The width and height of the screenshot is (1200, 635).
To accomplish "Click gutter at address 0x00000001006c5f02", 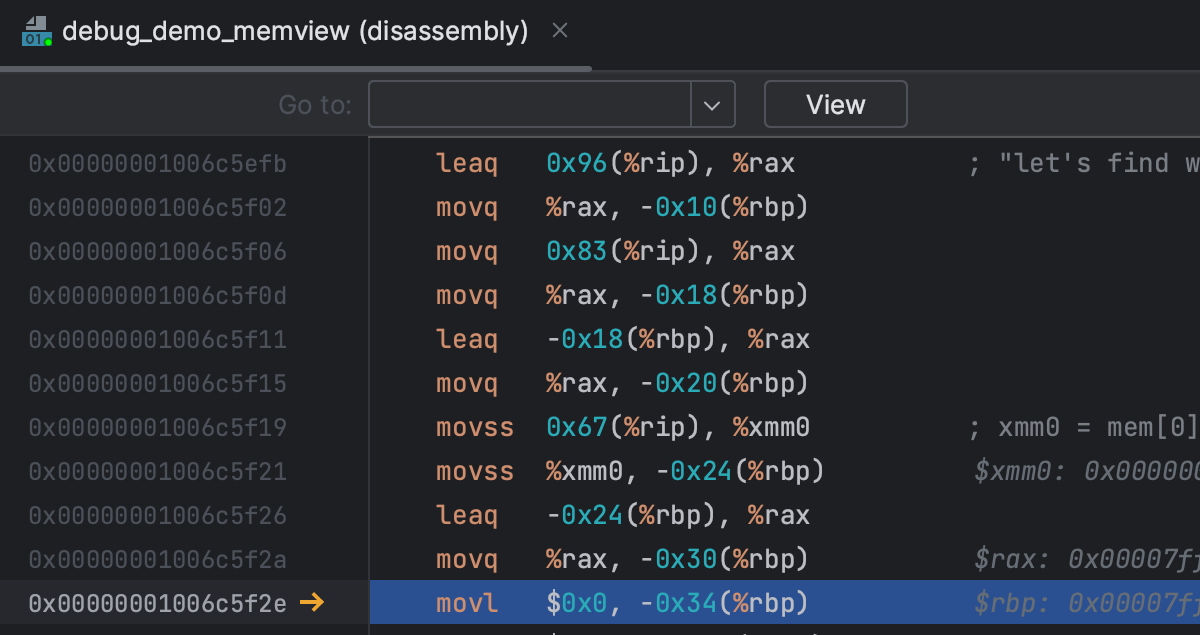I will coord(157,208).
